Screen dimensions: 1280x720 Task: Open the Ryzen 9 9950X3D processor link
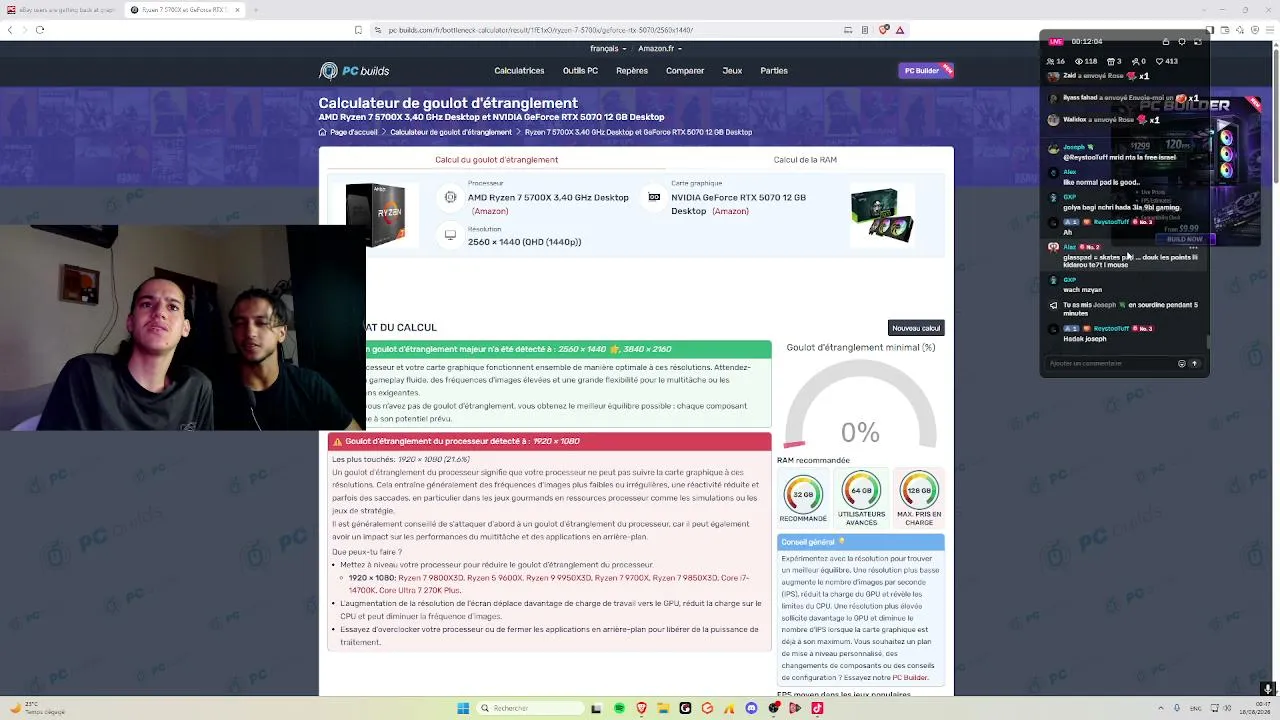click(558, 578)
